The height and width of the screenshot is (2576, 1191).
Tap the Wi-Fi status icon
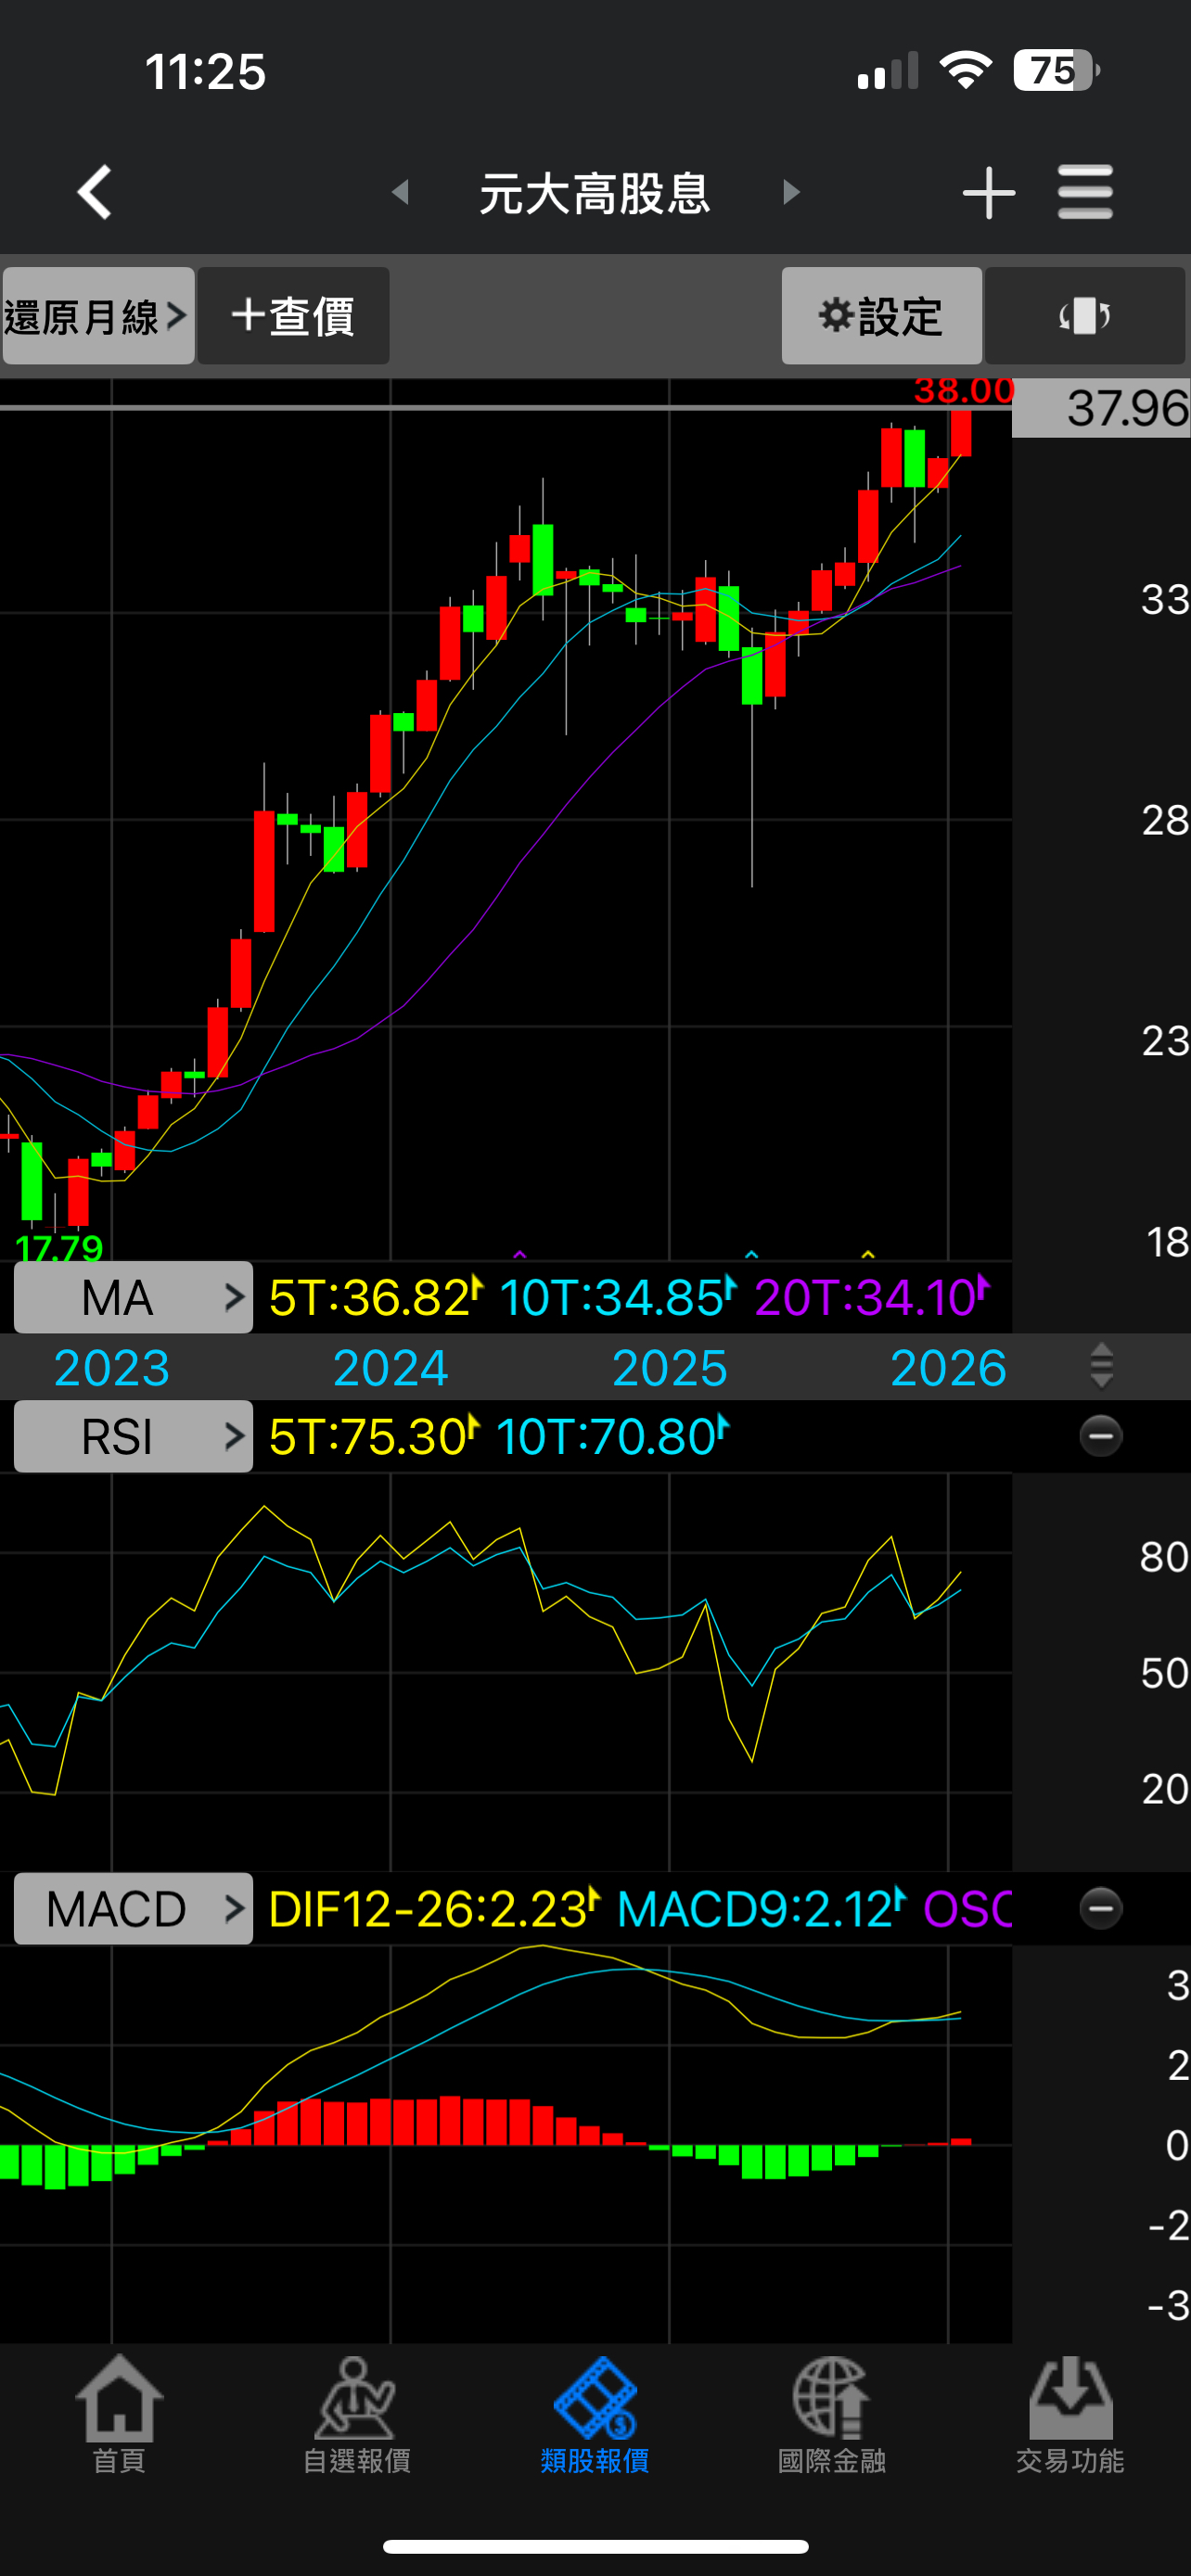965,70
